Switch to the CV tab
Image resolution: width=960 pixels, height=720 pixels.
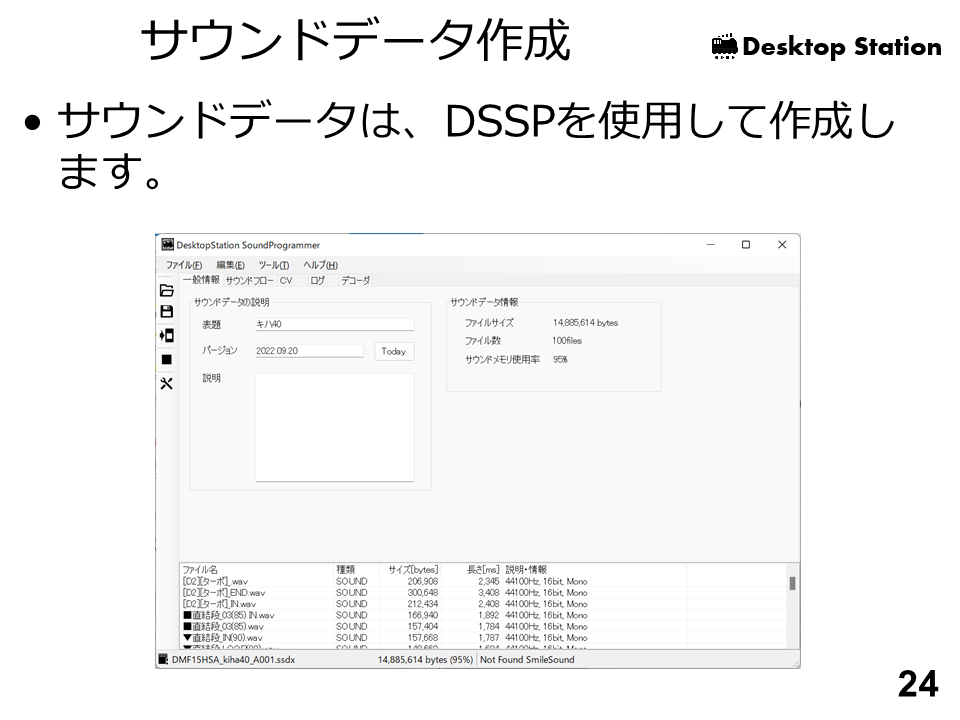(286, 281)
